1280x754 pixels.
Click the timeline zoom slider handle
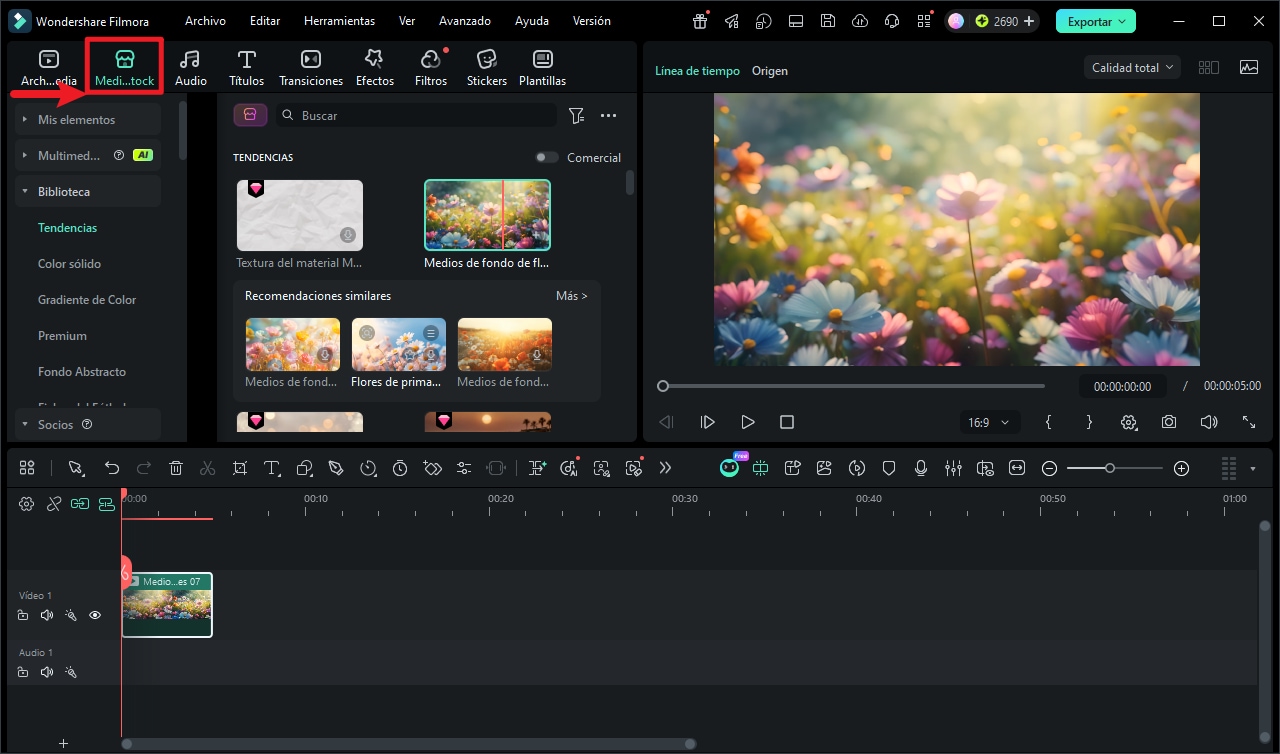click(1110, 468)
